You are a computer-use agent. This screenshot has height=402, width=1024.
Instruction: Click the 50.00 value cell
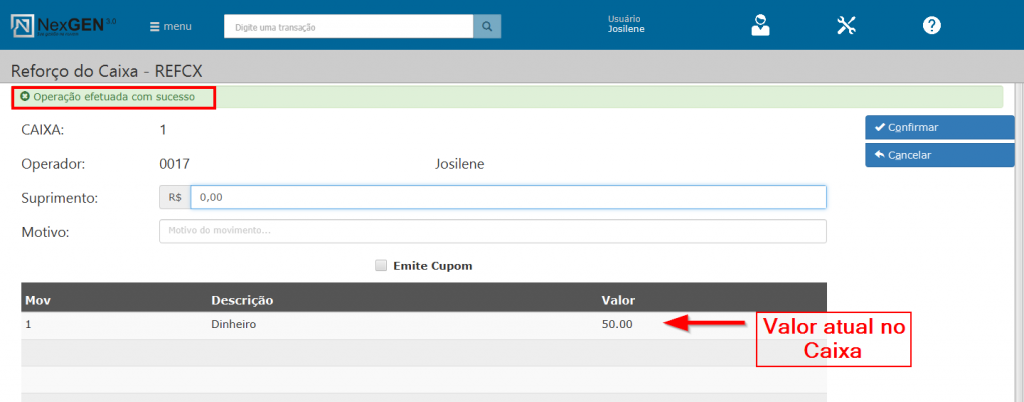616,325
